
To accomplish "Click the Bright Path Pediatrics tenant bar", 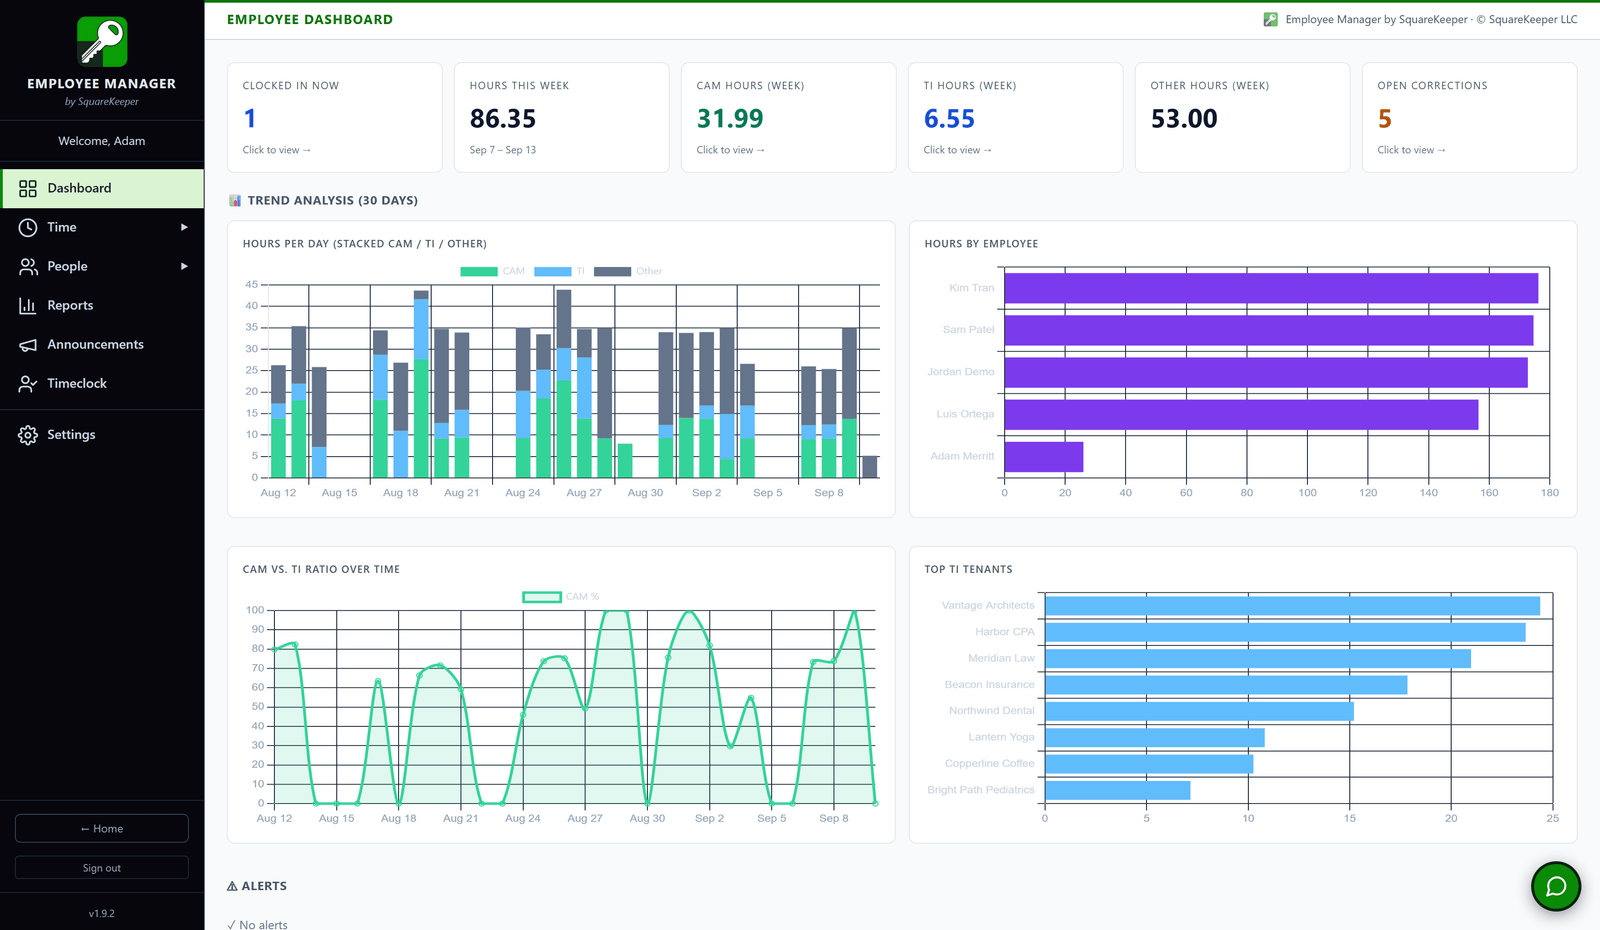I will 1118,790.
